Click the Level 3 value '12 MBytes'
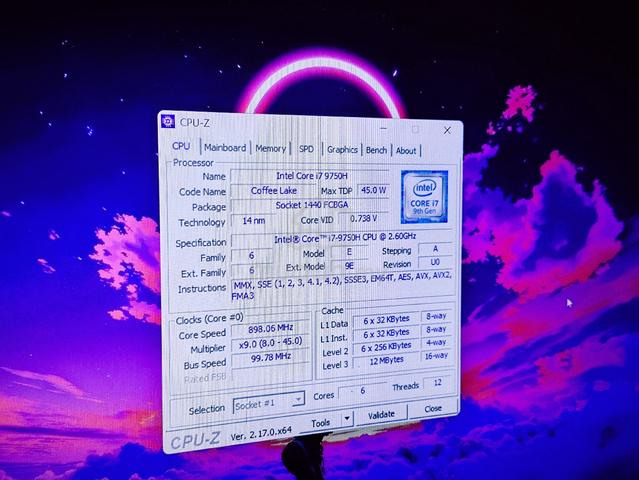 pyautogui.click(x=386, y=361)
